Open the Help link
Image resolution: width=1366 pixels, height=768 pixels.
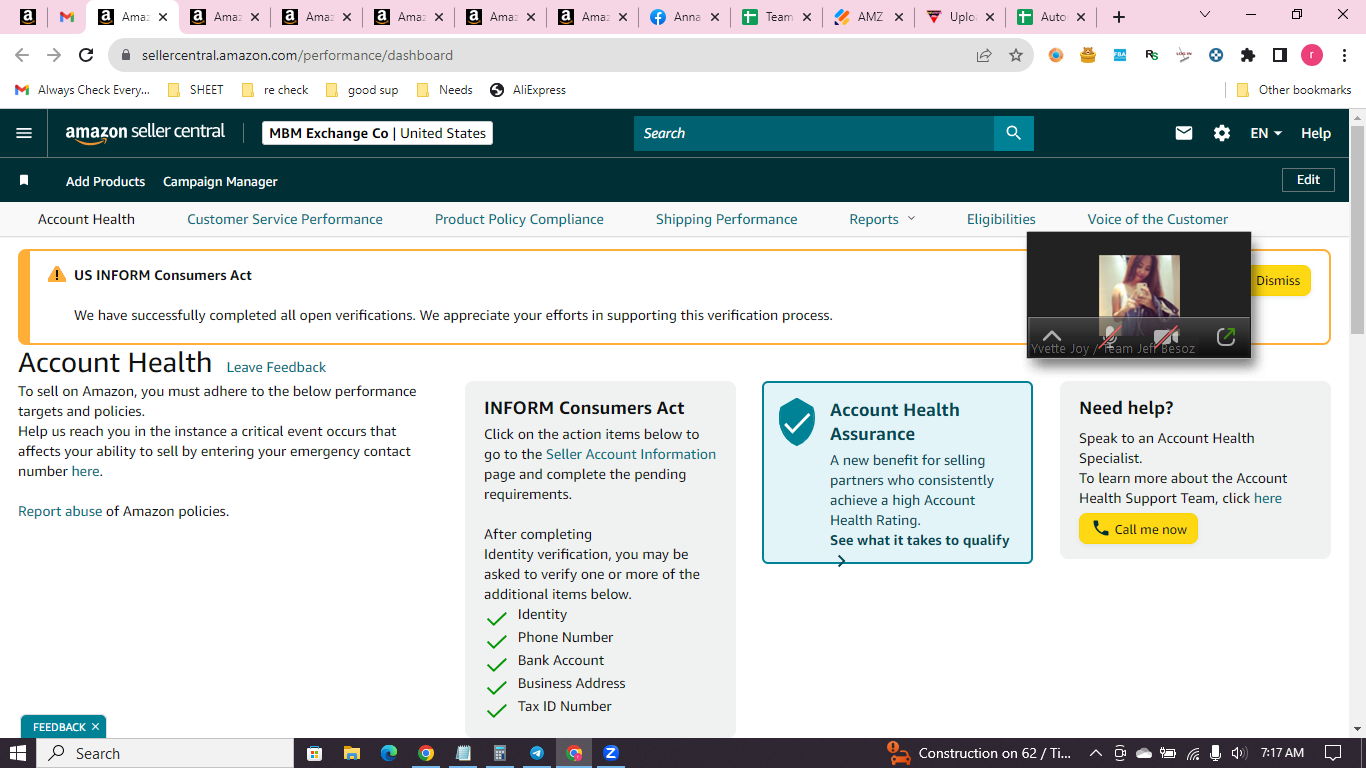(1316, 133)
